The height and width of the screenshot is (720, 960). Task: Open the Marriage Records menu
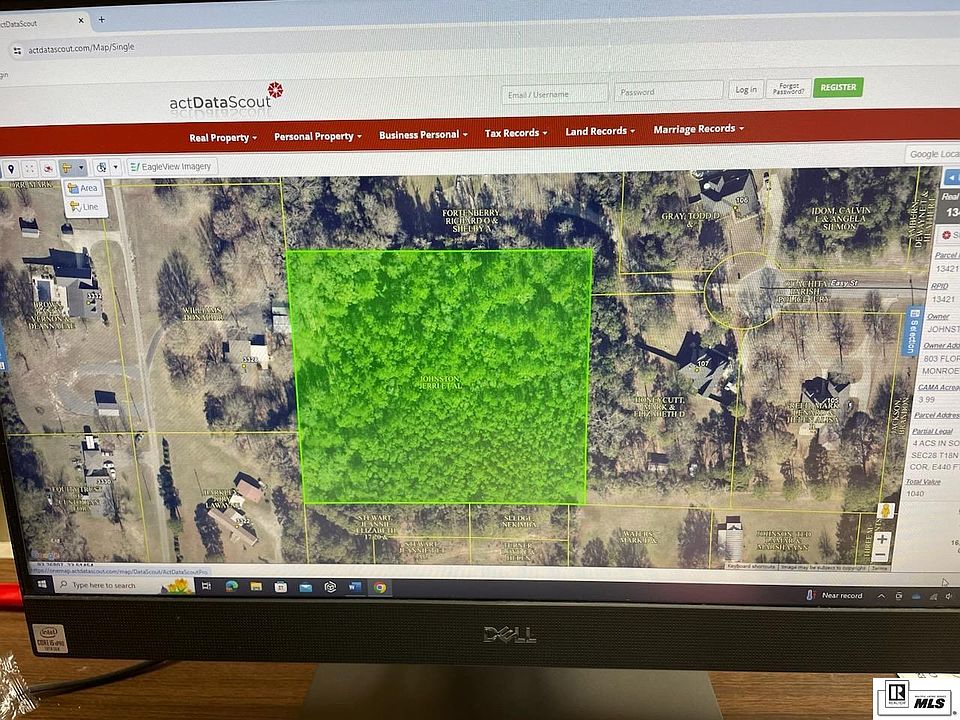point(698,129)
